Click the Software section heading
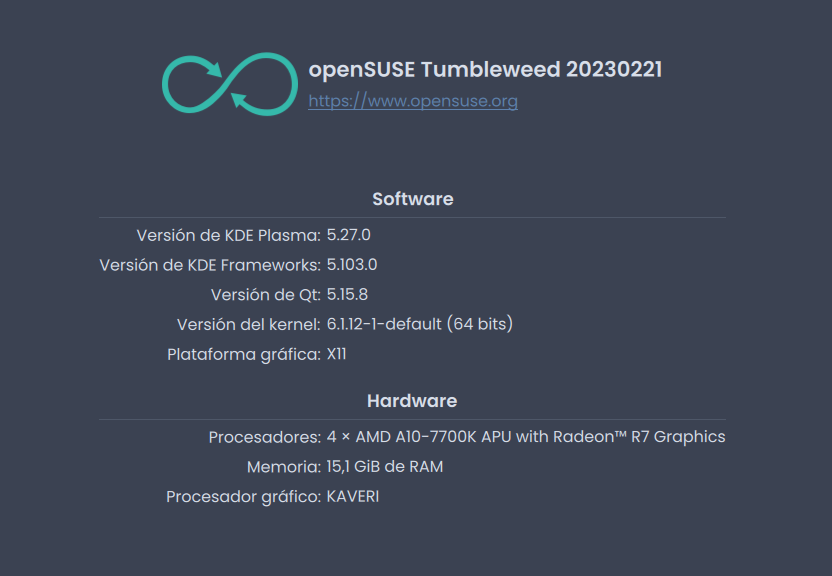 tap(413, 199)
